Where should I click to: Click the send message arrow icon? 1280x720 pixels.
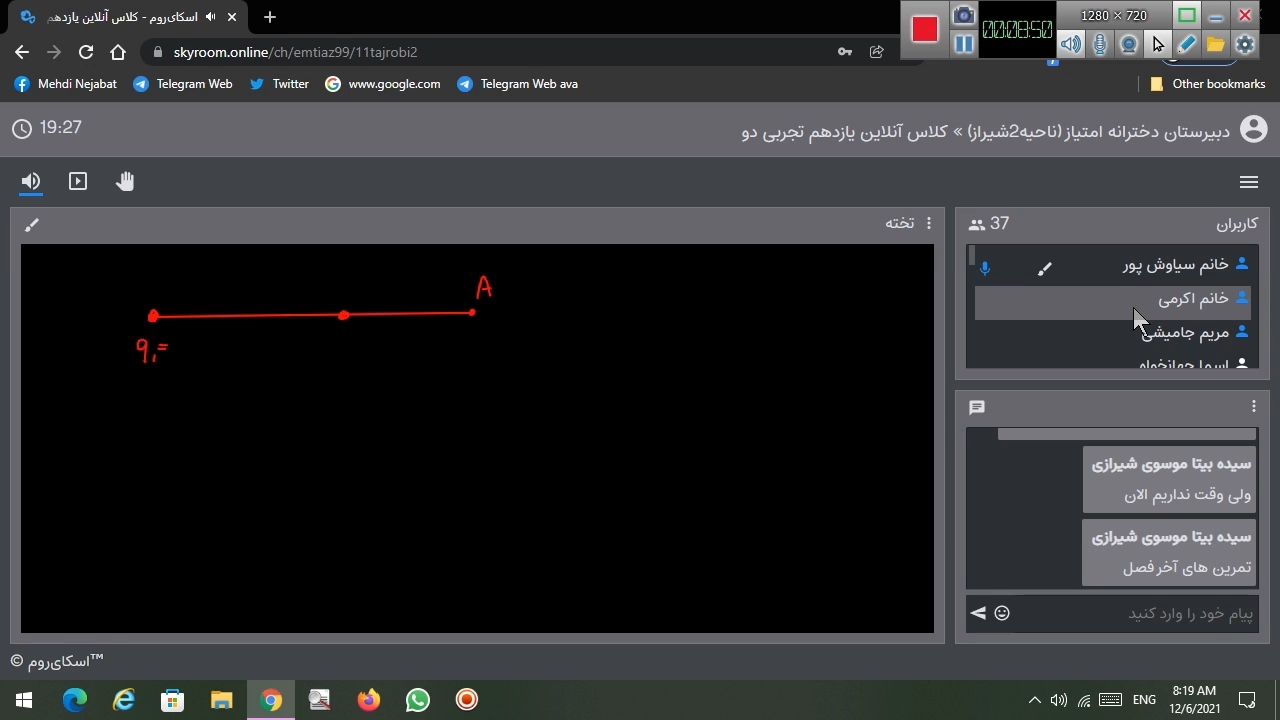[x=978, y=613]
